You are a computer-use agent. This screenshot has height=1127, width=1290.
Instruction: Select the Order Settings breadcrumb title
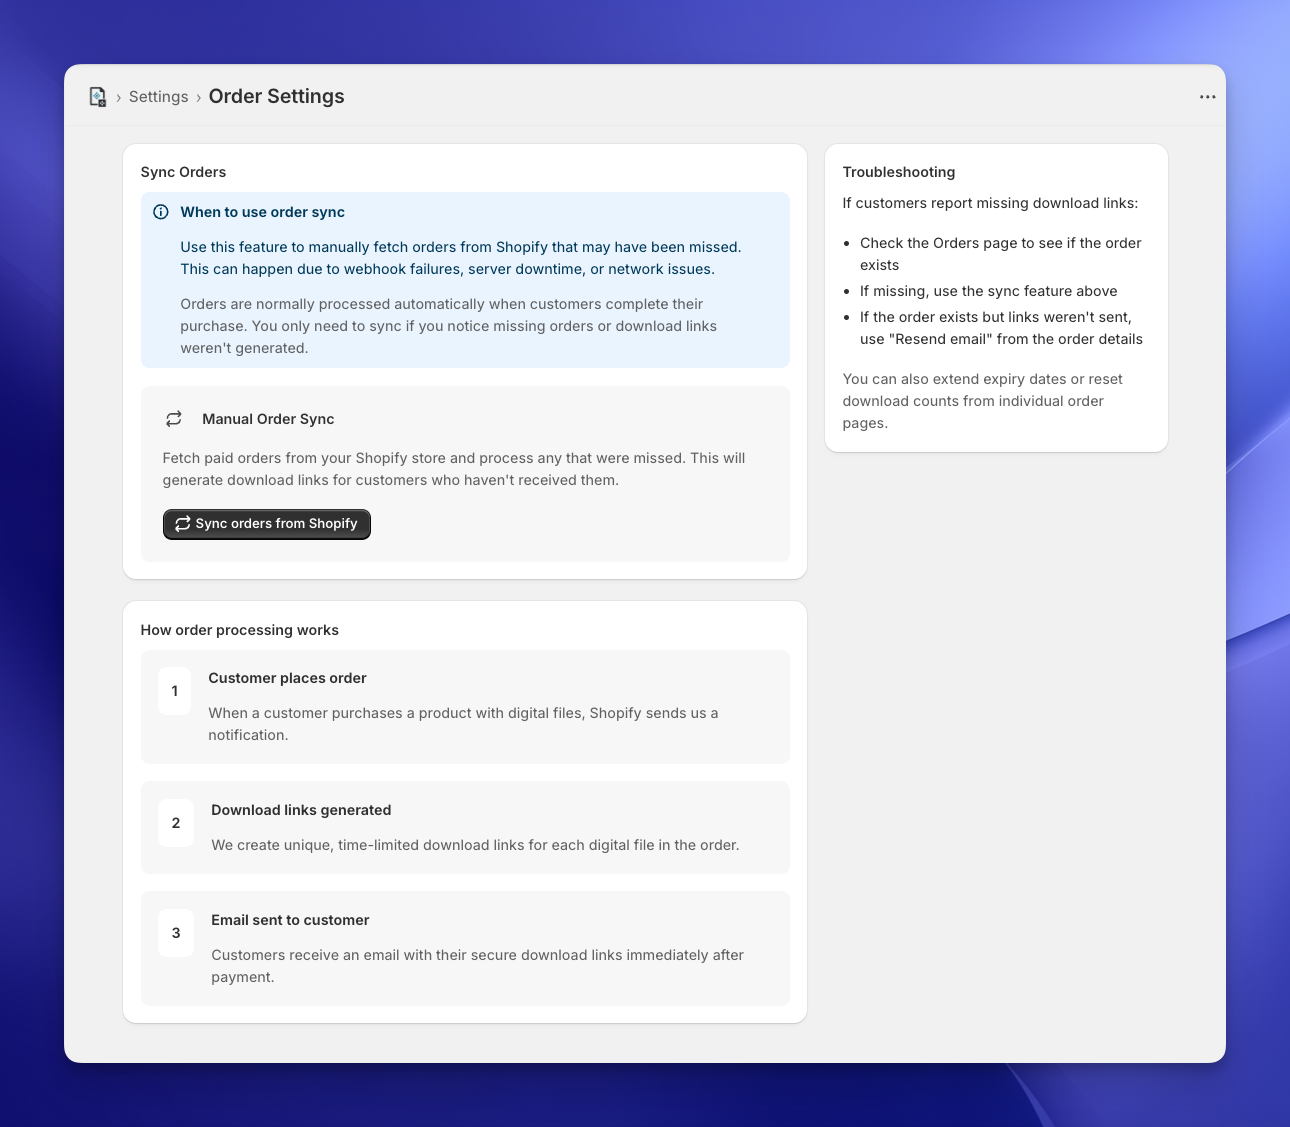tap(276, 96)
